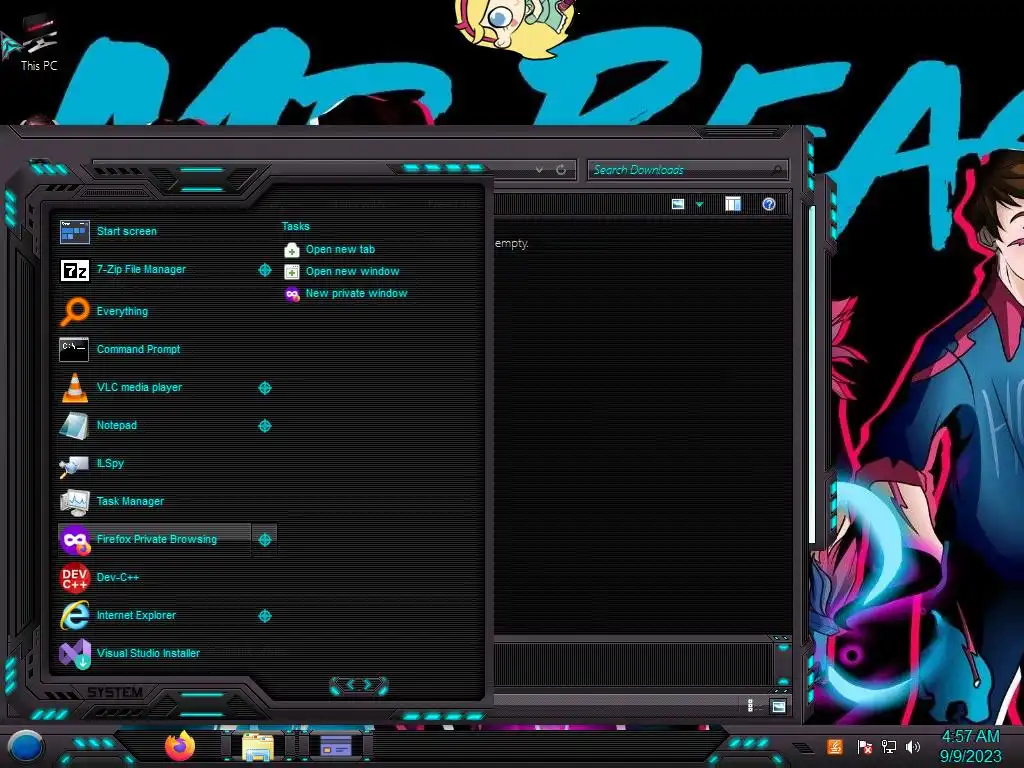Open the address bar history dropdown

pyautogui.click(x=539, y=170)
